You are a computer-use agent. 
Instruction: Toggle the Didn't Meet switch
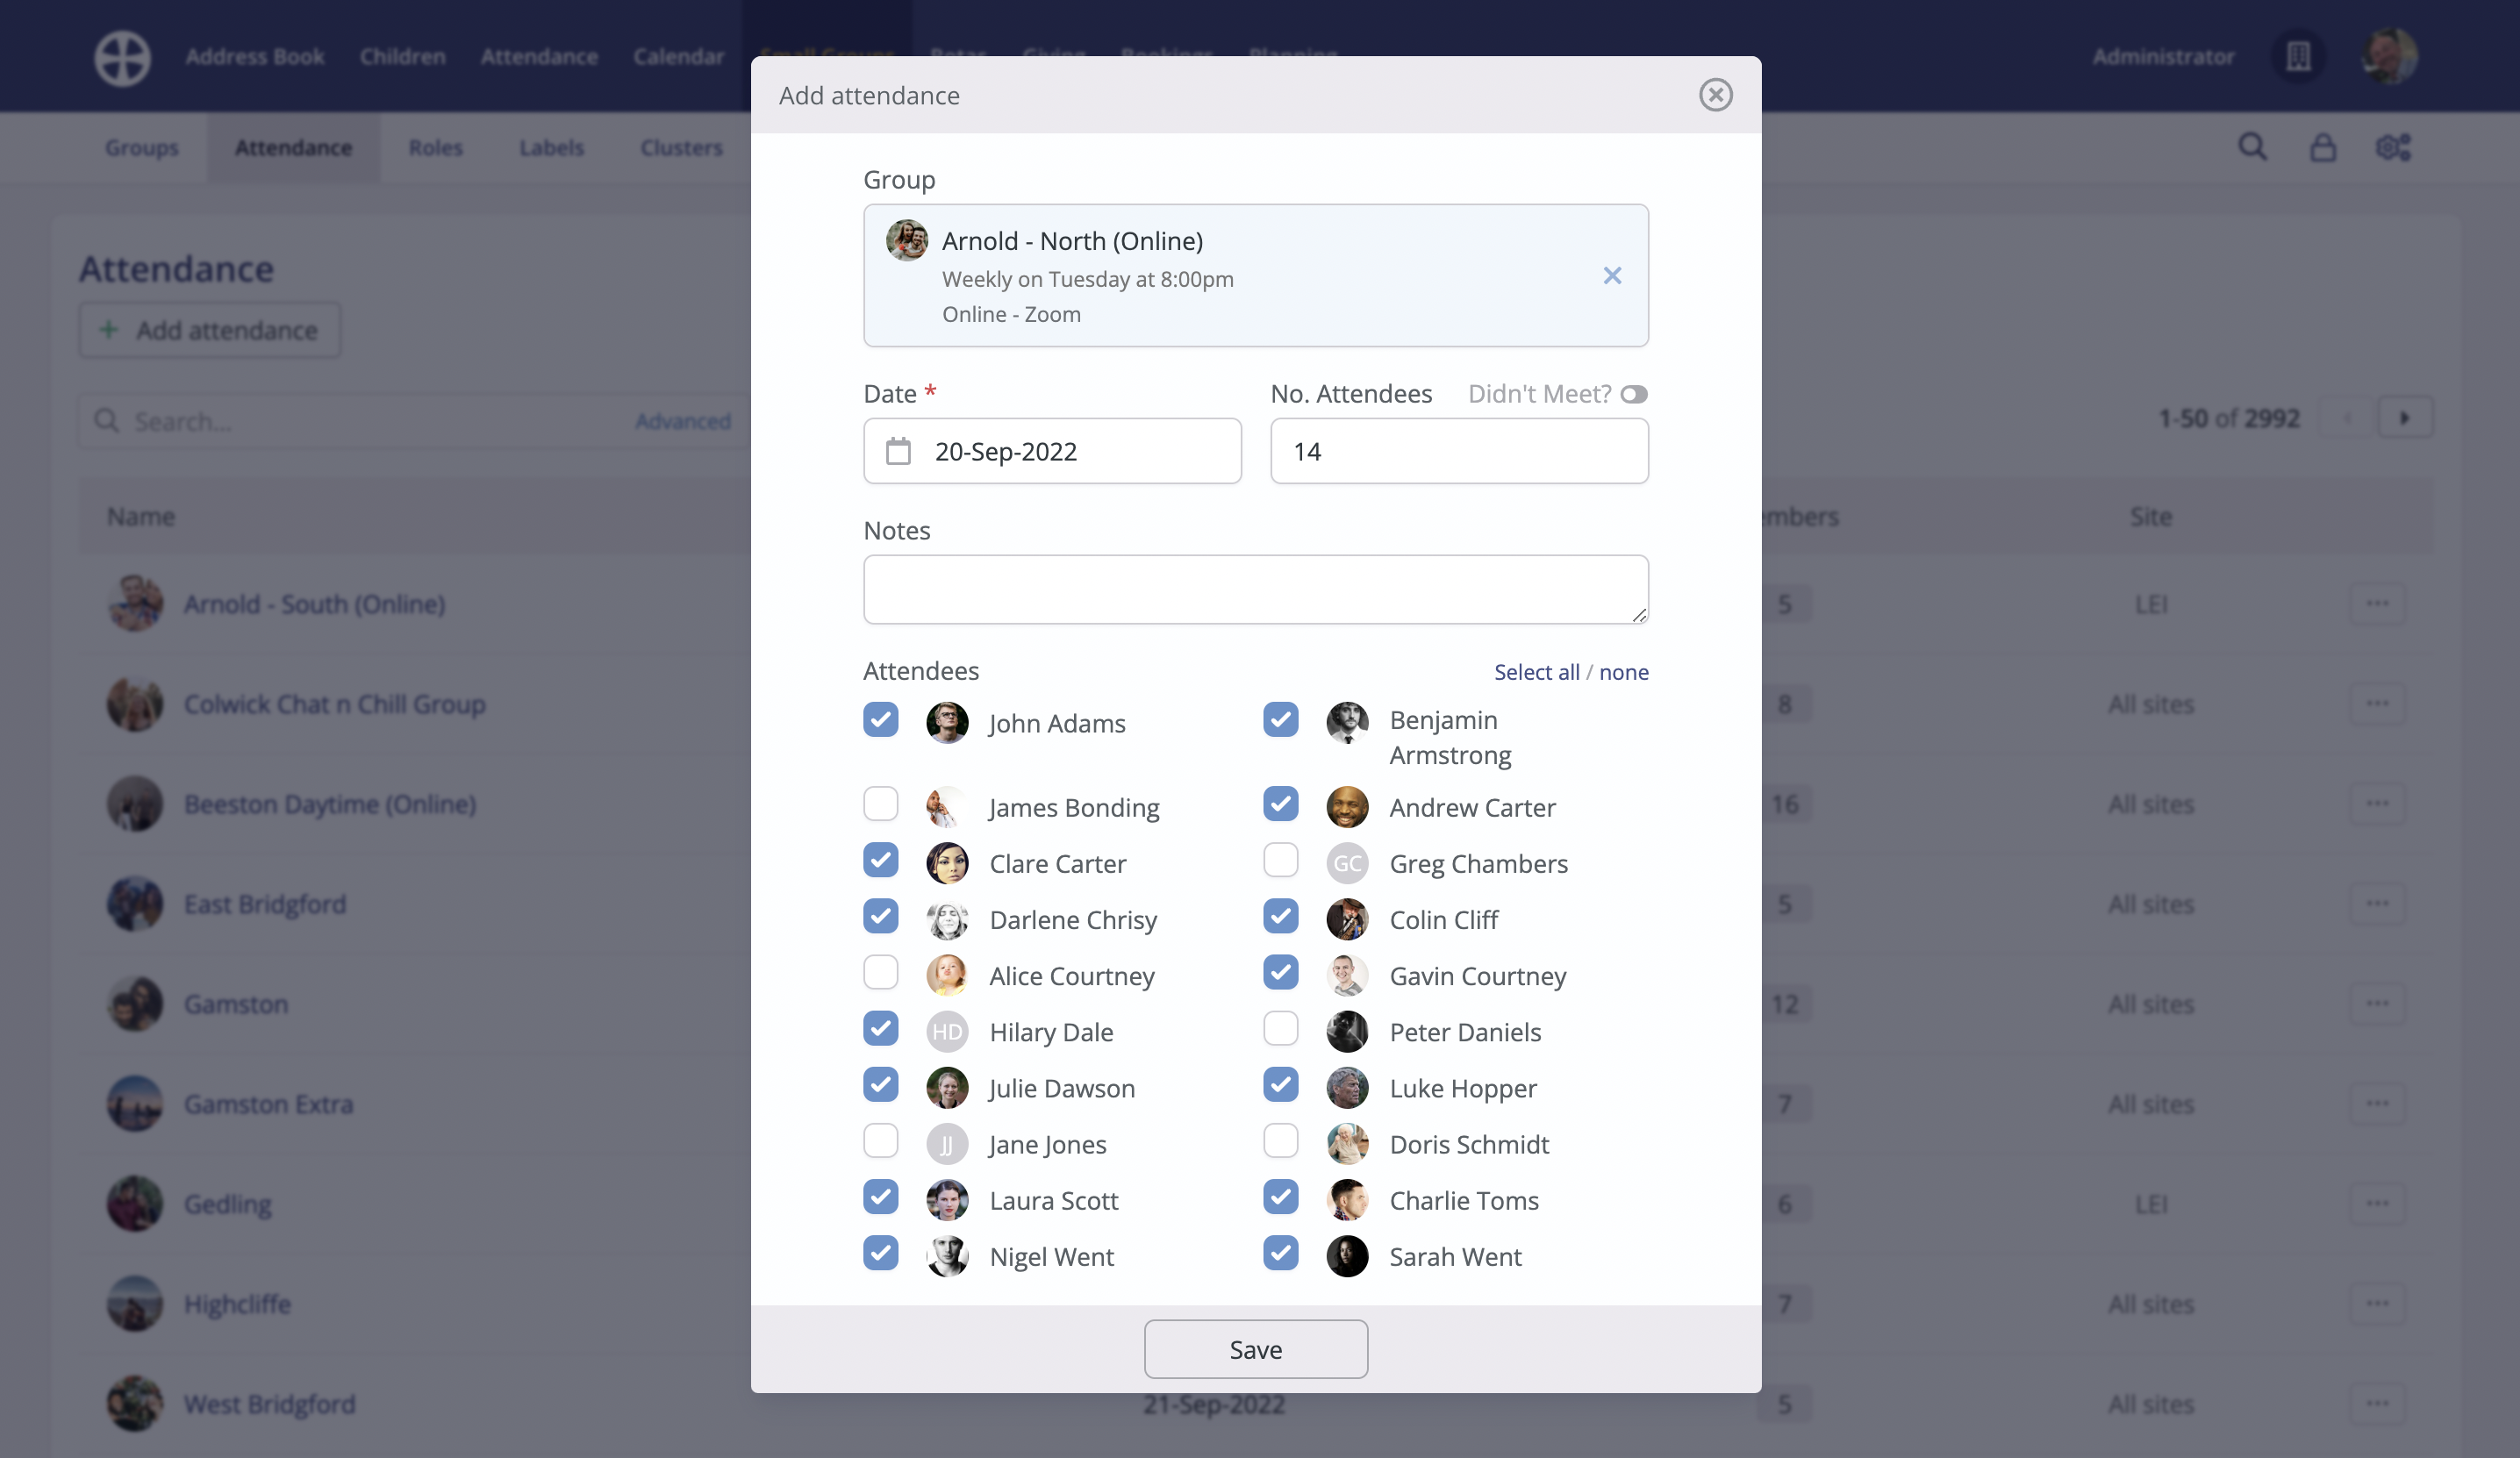(x=1633, y=395)
